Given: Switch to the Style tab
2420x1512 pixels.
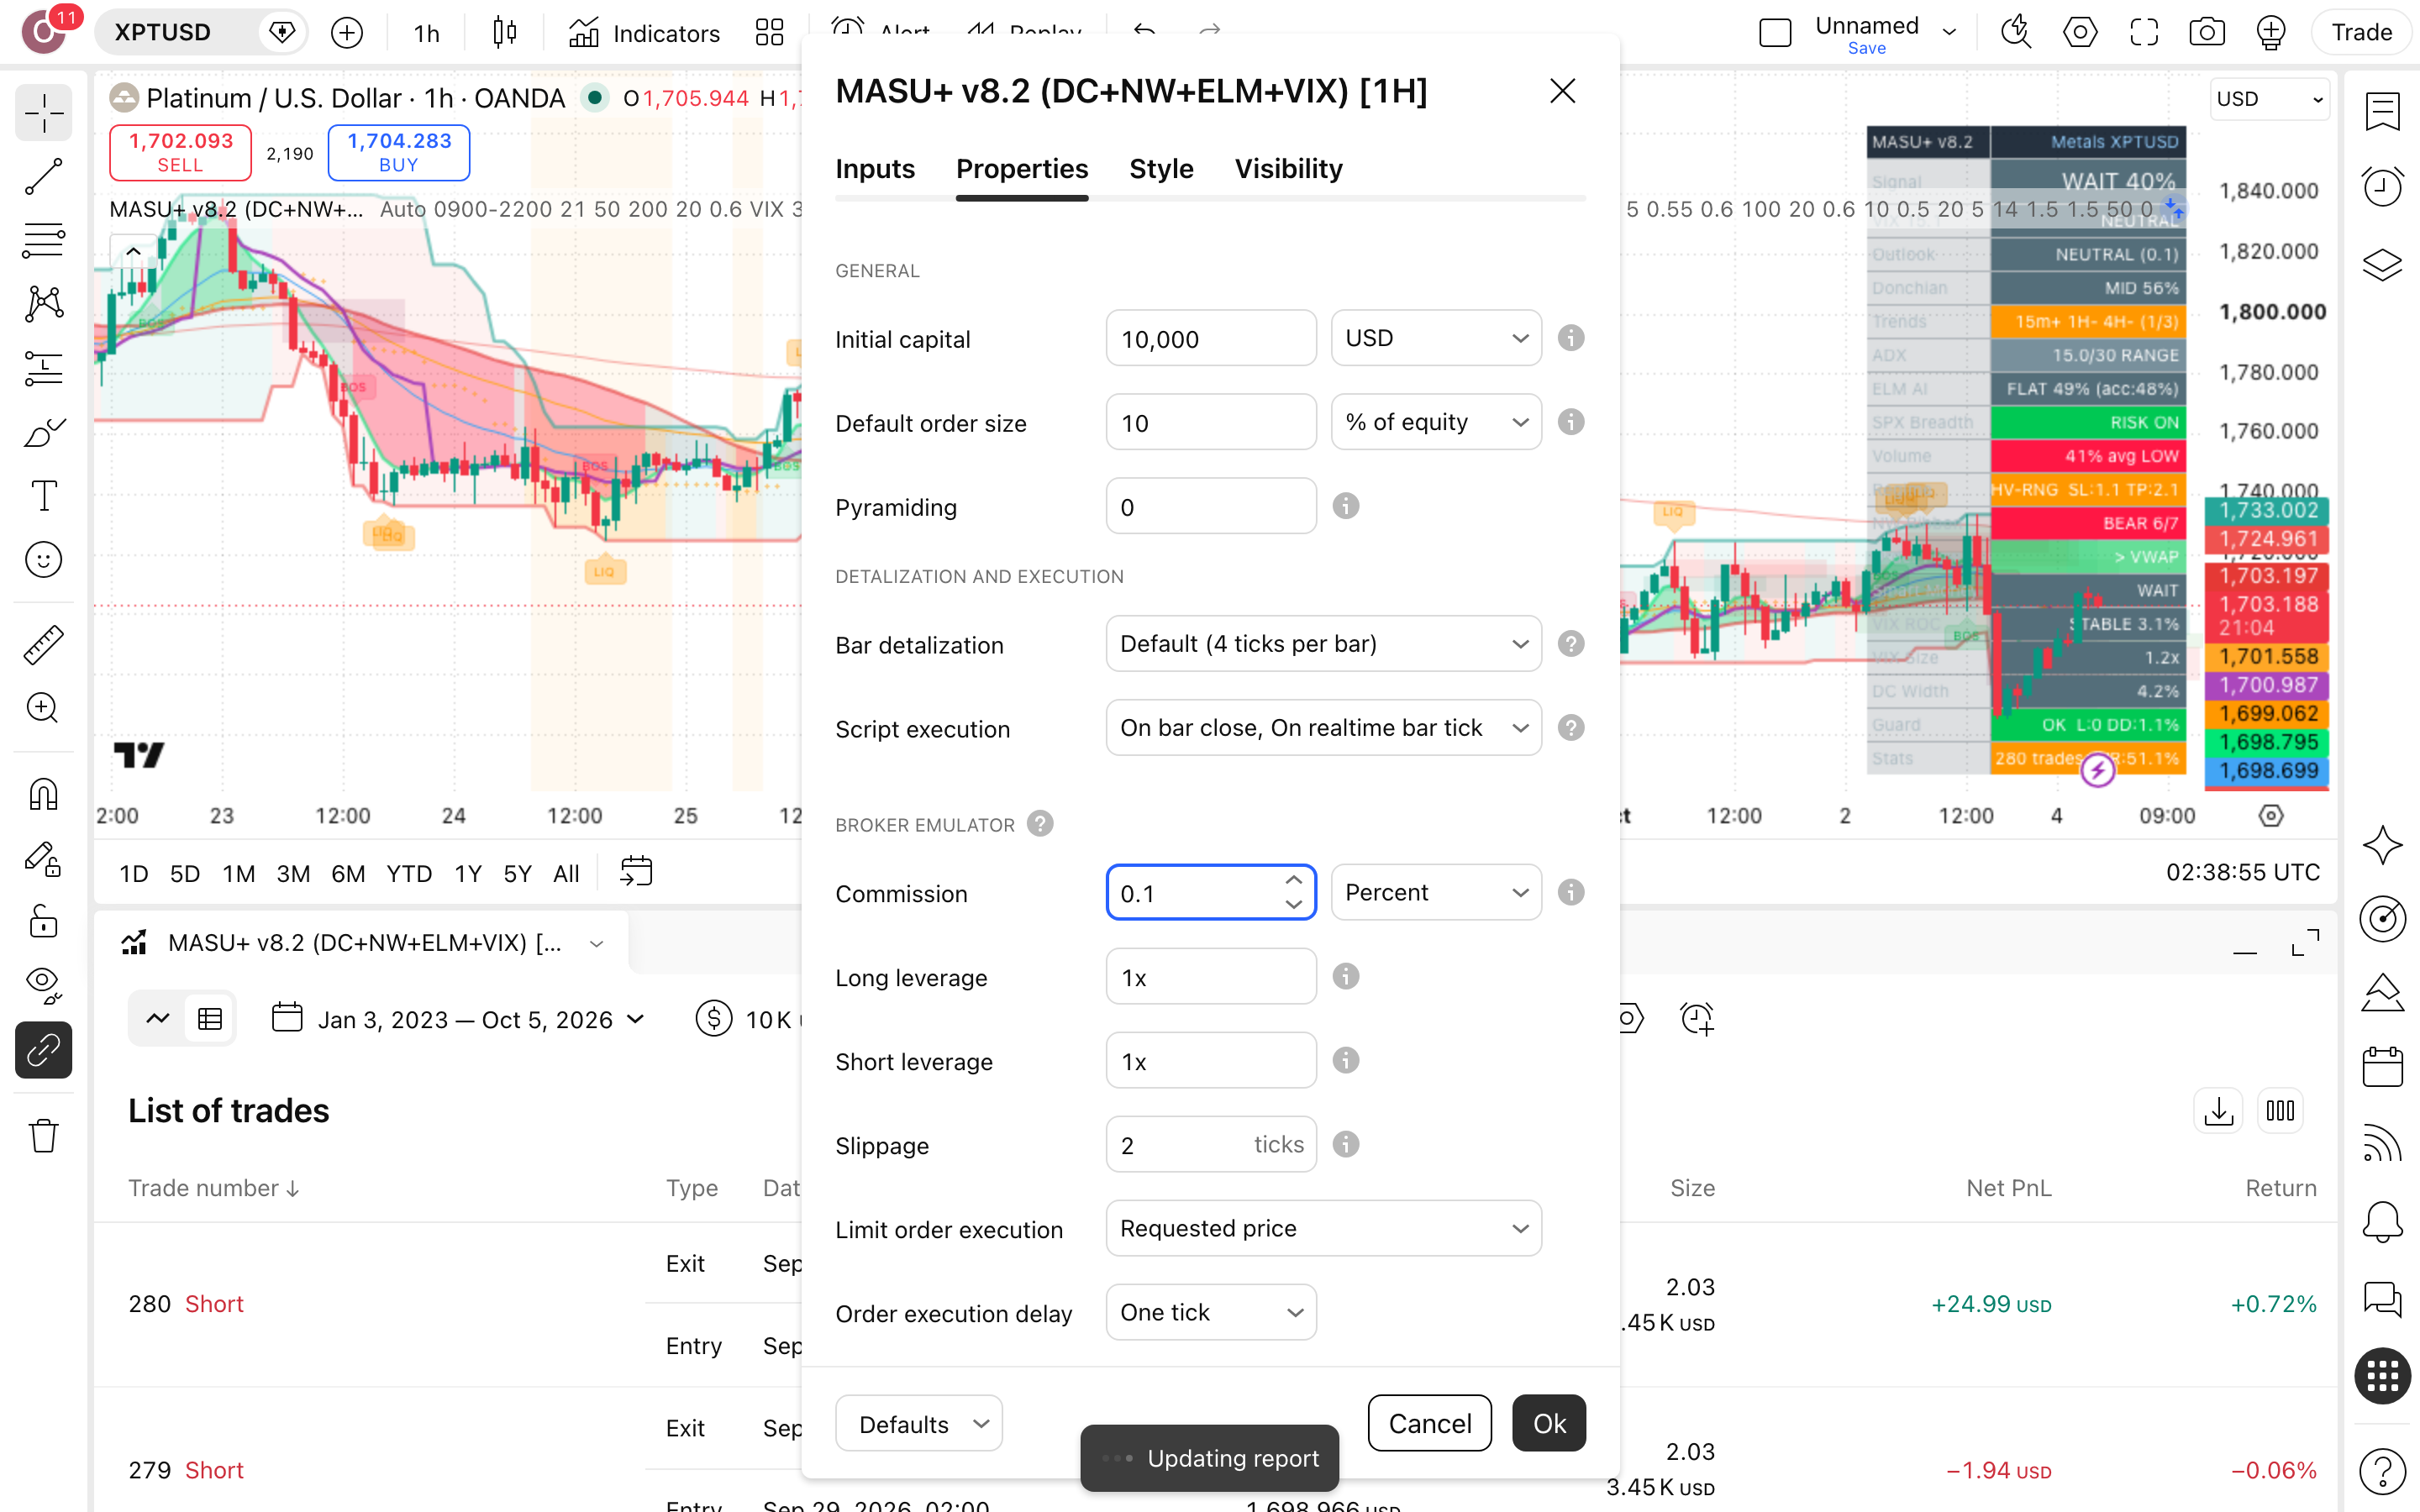Looking at the screenshot, I should pos(1161,169).
